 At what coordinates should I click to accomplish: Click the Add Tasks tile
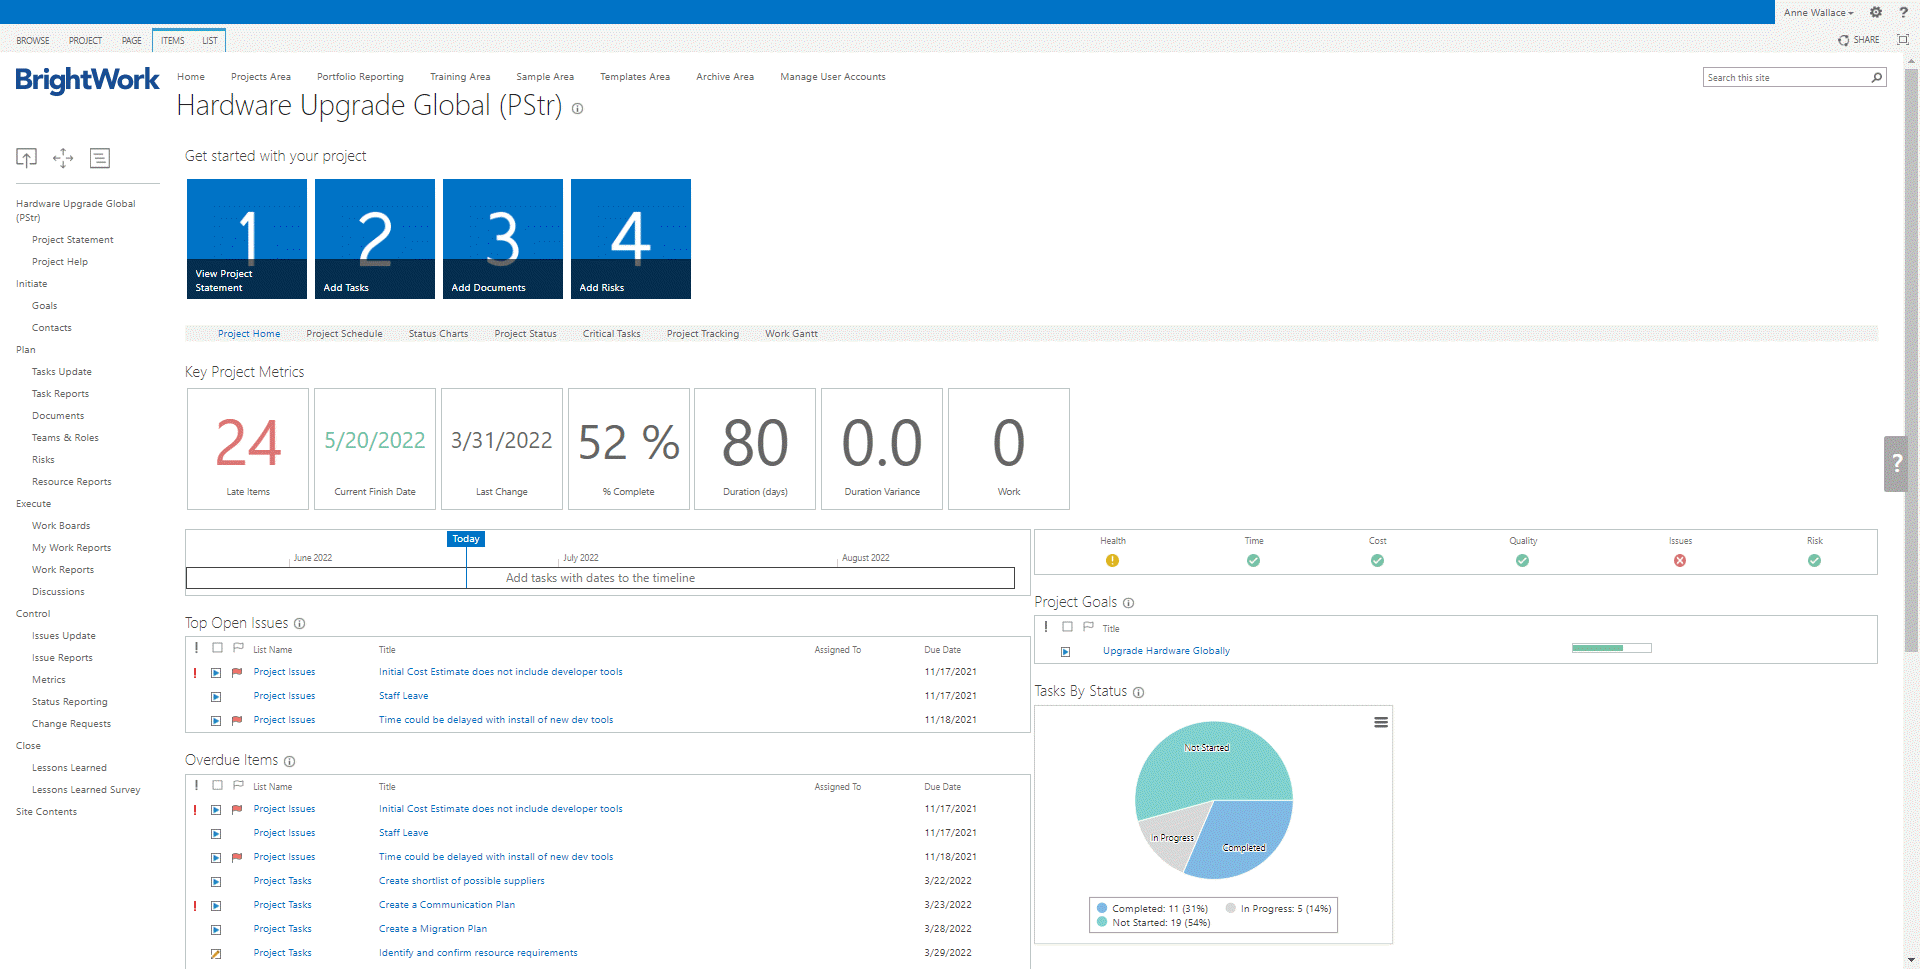tap(375, 239)
